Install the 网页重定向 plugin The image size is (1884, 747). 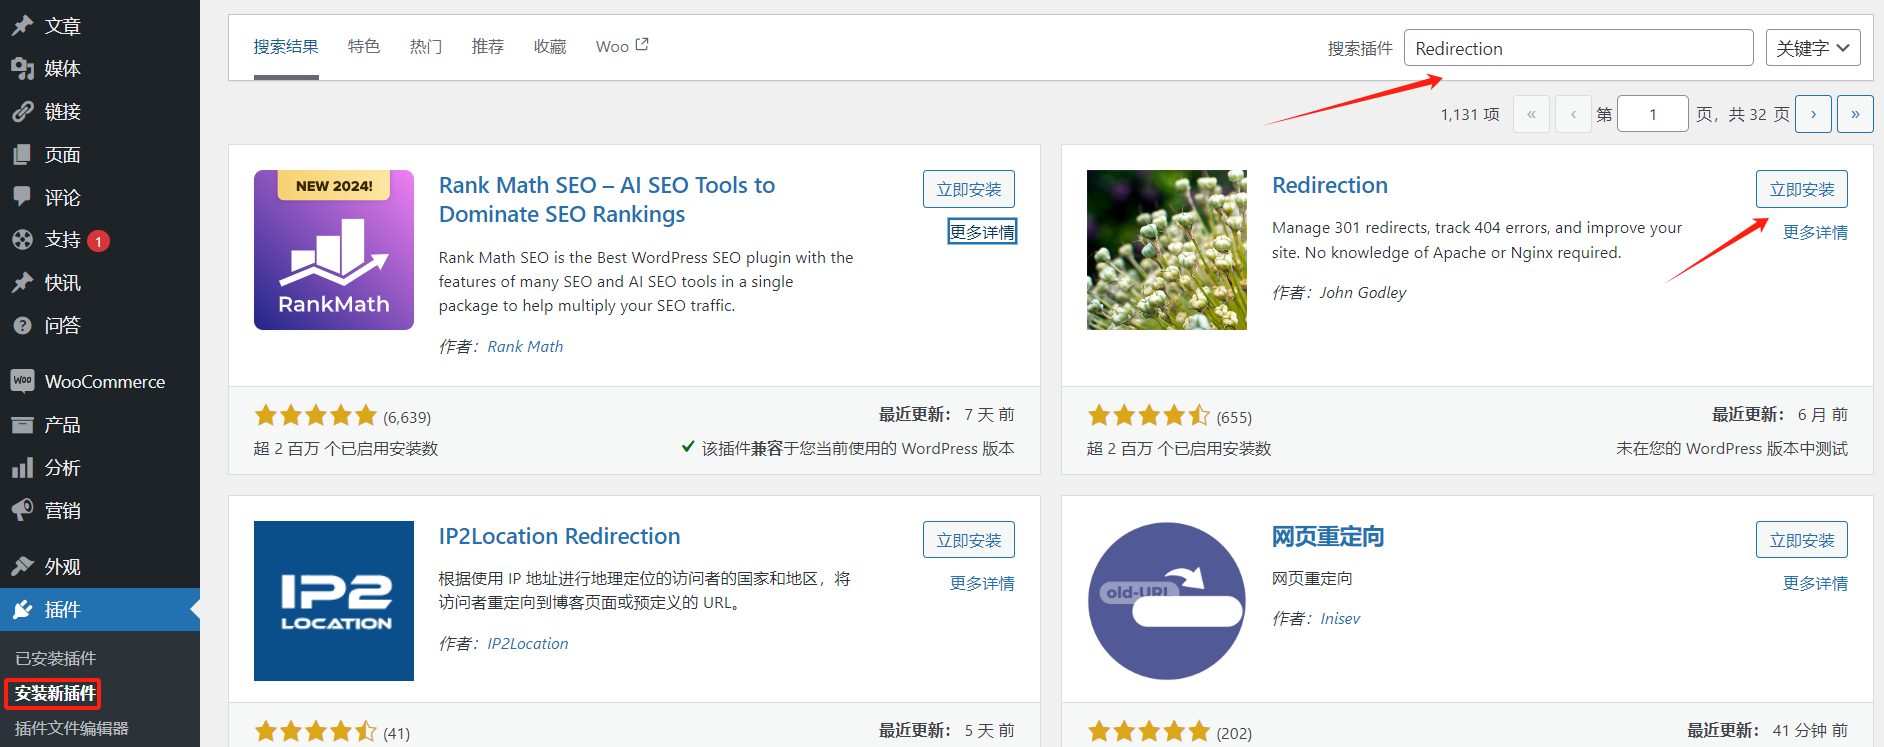click(1802, 540)
